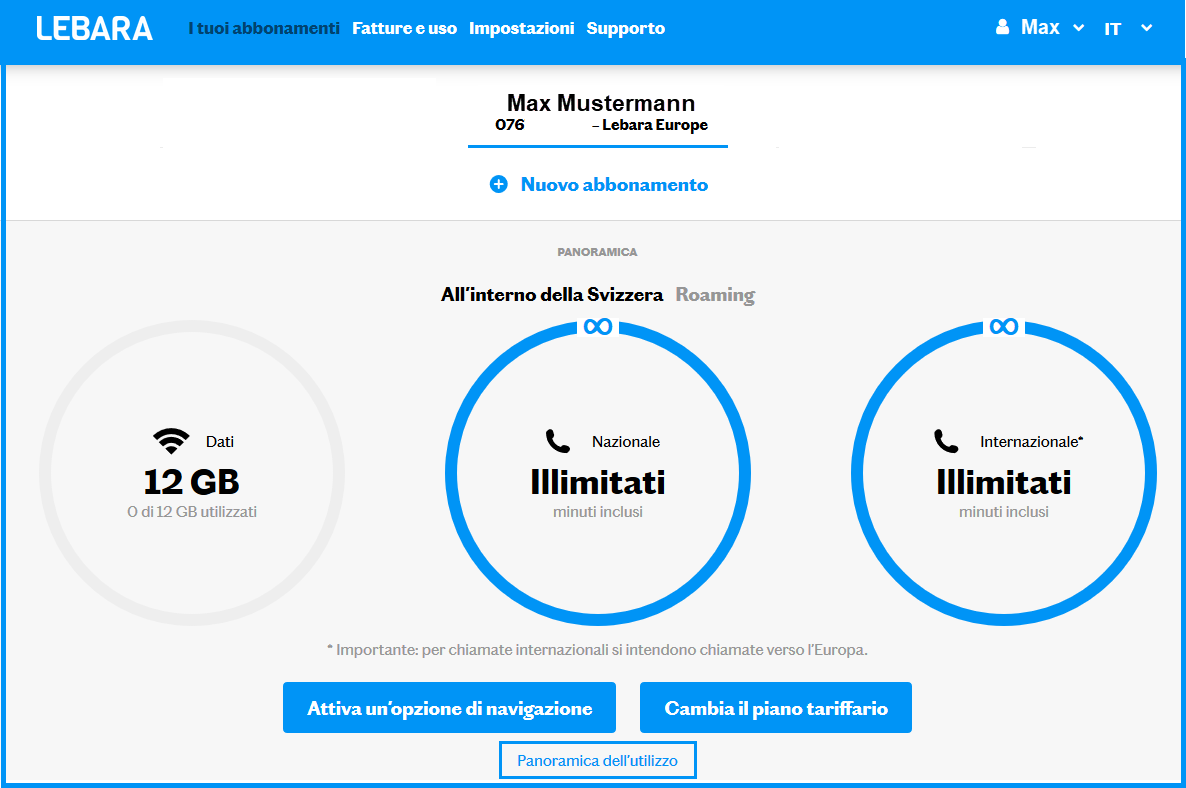Viewport: 1186px width, 788px height.
Task: Open the Fatture e uso menu
Action: pos(405,28)
